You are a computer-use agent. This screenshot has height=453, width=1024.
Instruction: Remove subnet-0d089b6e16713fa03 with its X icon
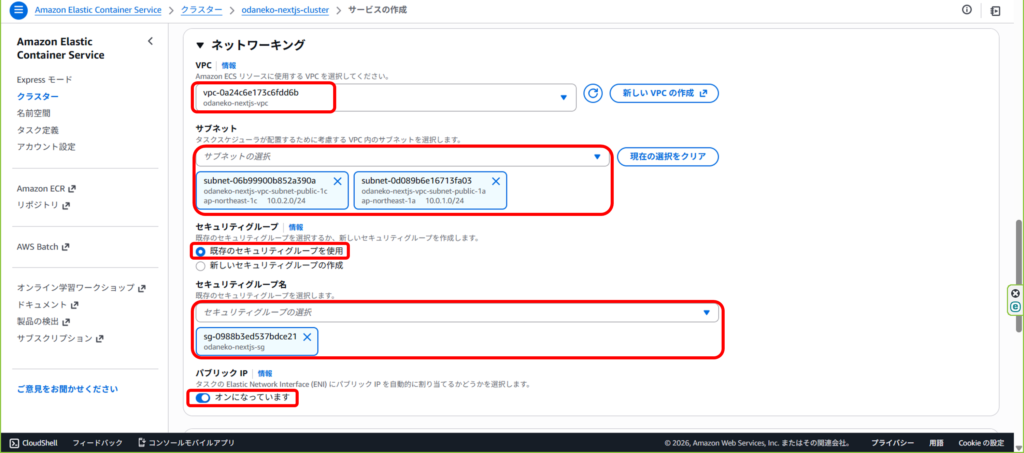coord(495,181)
